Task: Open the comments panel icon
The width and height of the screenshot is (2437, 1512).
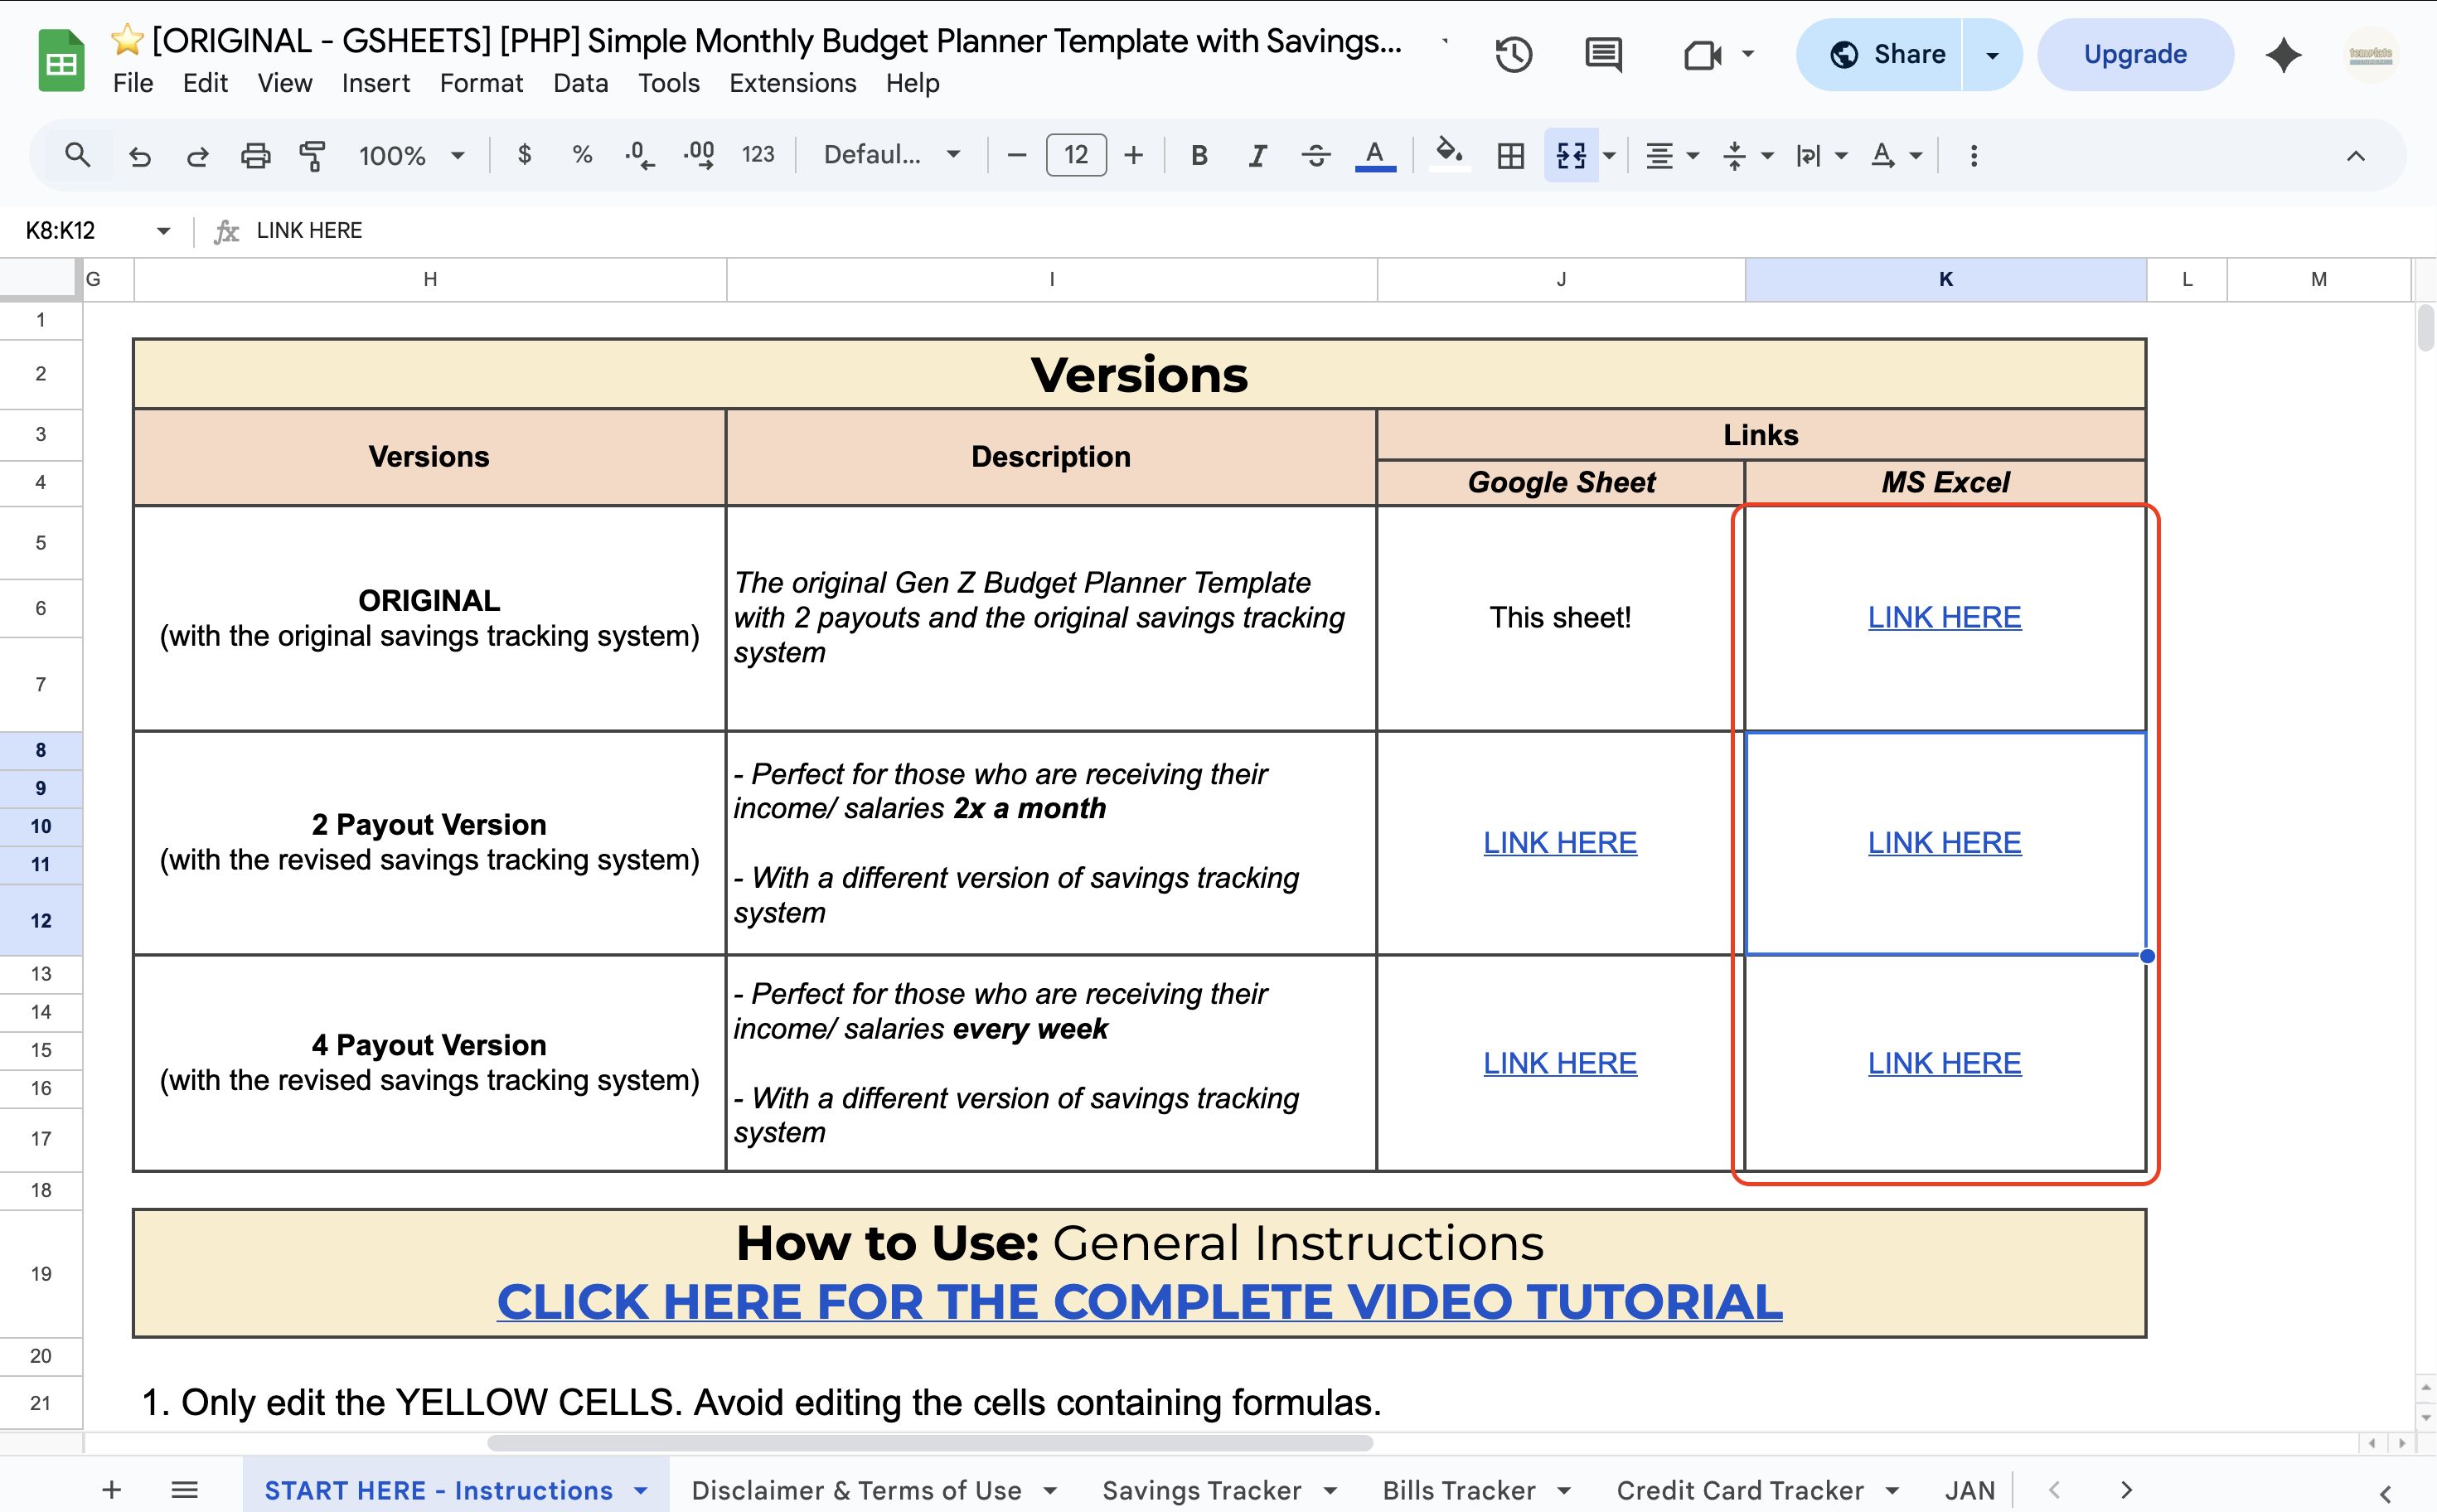Action: (1603, 54)
